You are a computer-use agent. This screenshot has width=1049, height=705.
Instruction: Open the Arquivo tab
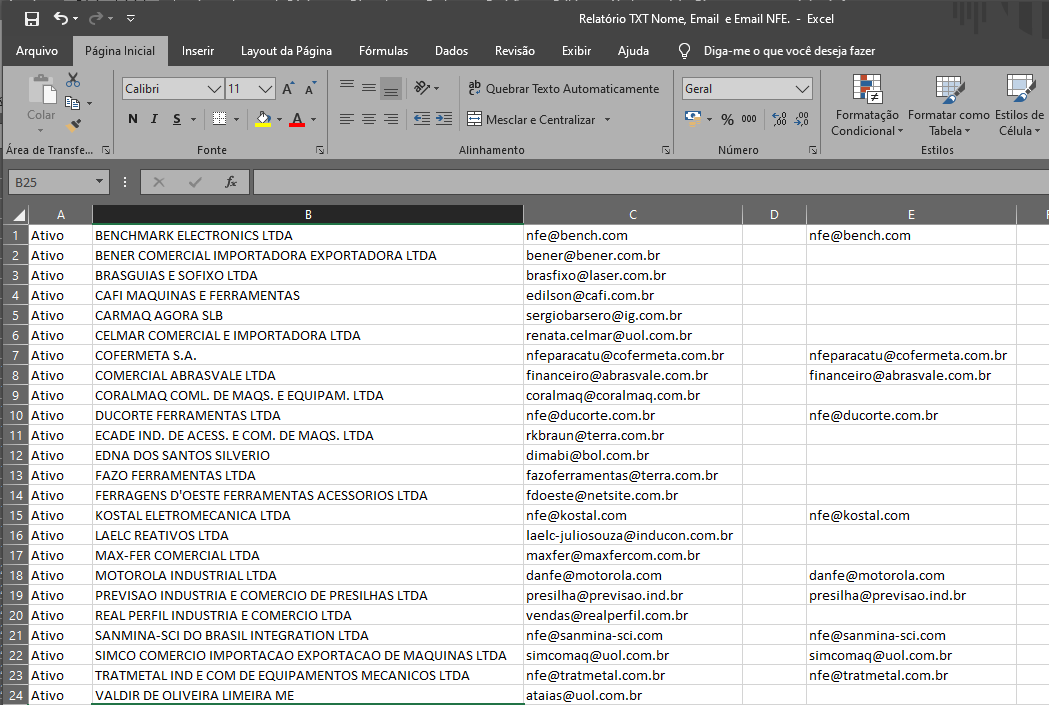coord(37,51)
